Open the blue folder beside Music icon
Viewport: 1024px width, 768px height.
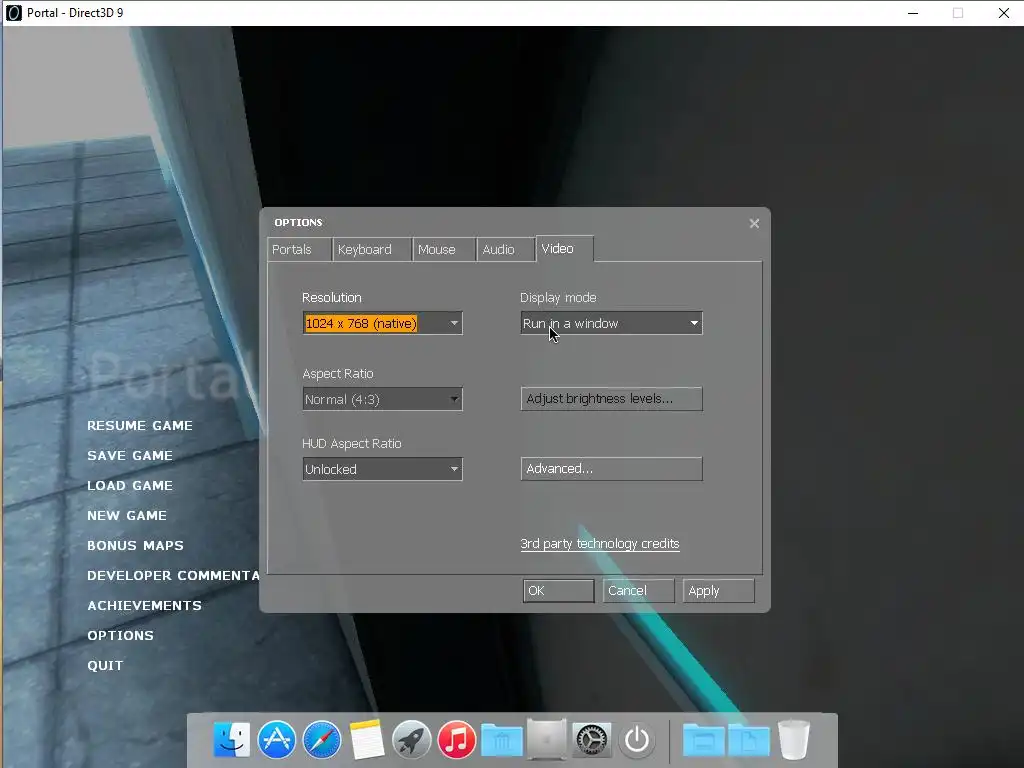(x=502, y=741)
